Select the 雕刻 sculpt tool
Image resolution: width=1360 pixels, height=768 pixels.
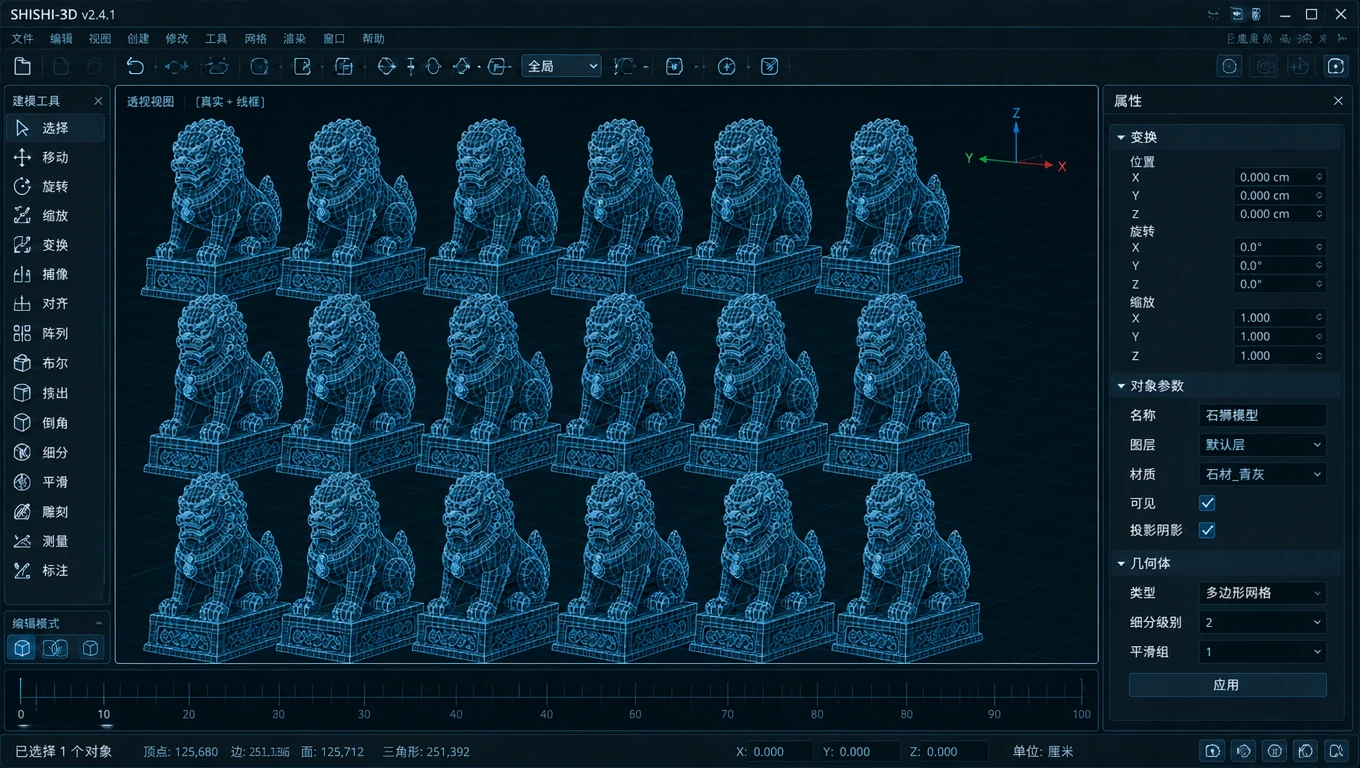click(55, 512)
